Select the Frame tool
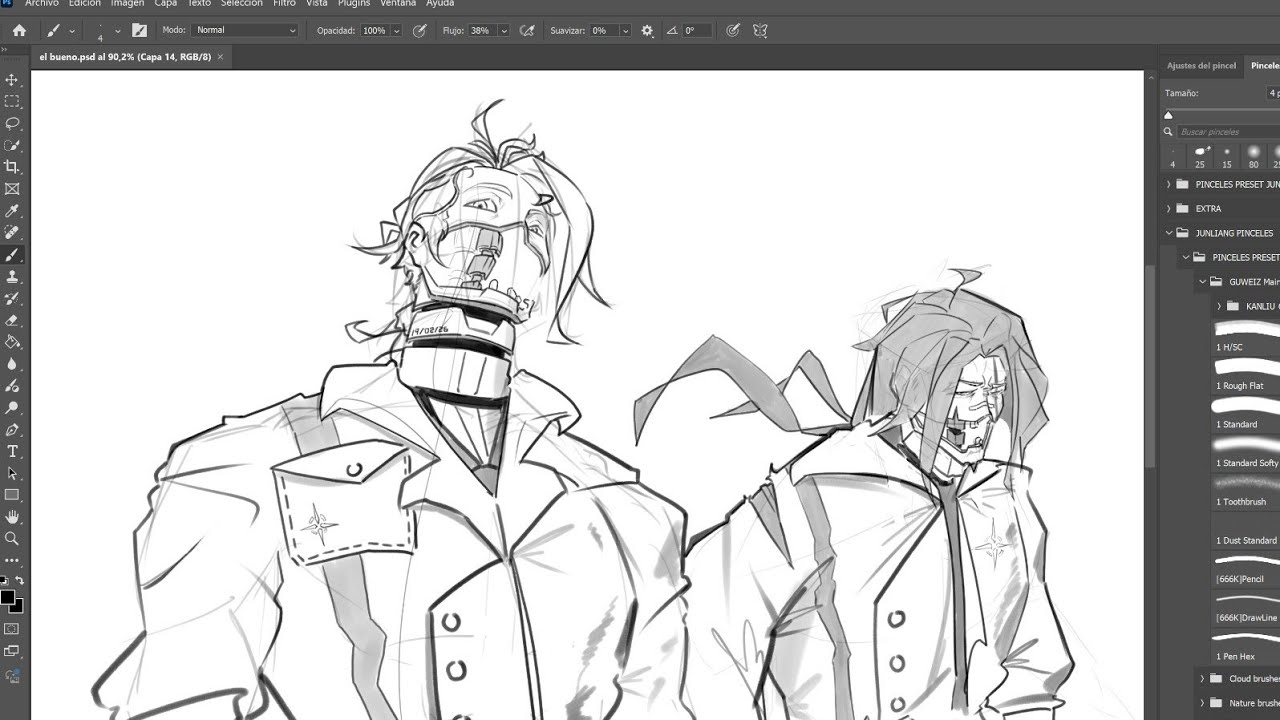Viewport: 1280px width, 720px height. (x=12, y=189)
